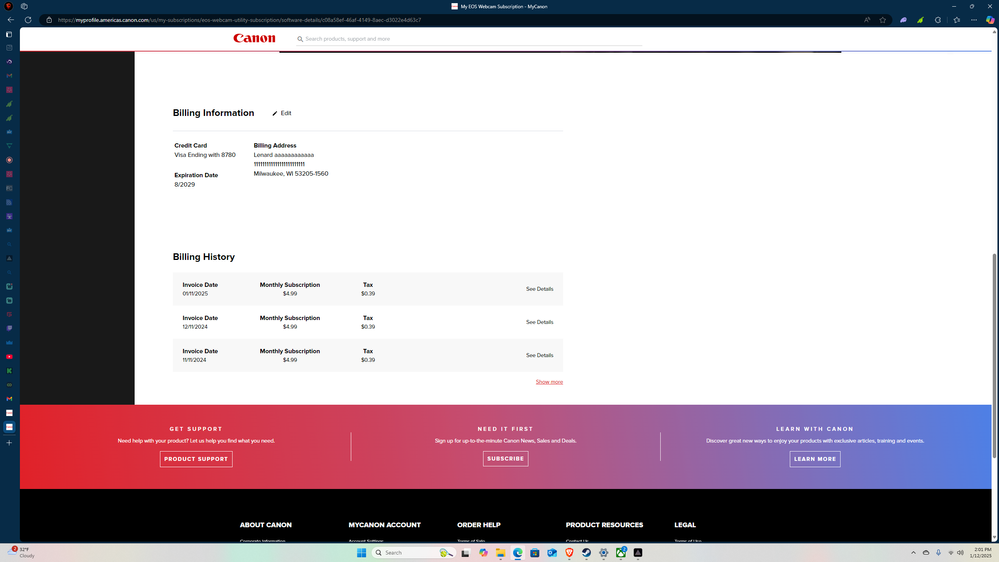The height and width of the screenshot is (562, 999).
Task: Launch Copilot from the taskbar
Action: [484, 552]
